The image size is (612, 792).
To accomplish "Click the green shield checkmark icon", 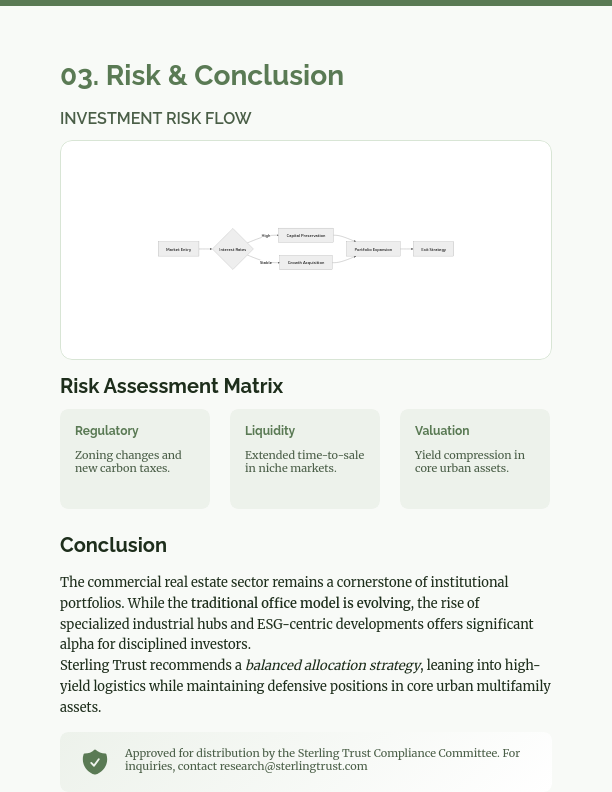I will click(x=95, y=762).
